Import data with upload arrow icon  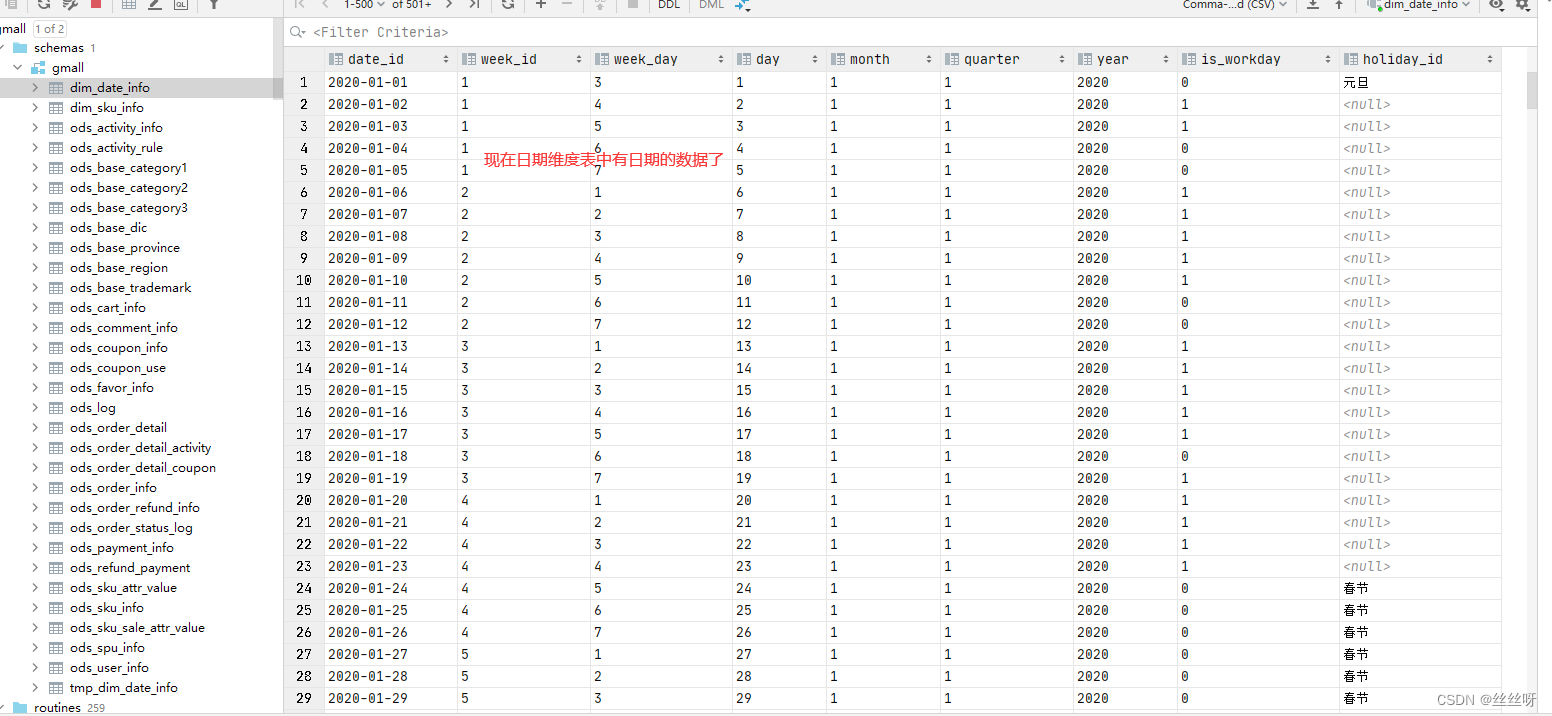coord(1339,5)
